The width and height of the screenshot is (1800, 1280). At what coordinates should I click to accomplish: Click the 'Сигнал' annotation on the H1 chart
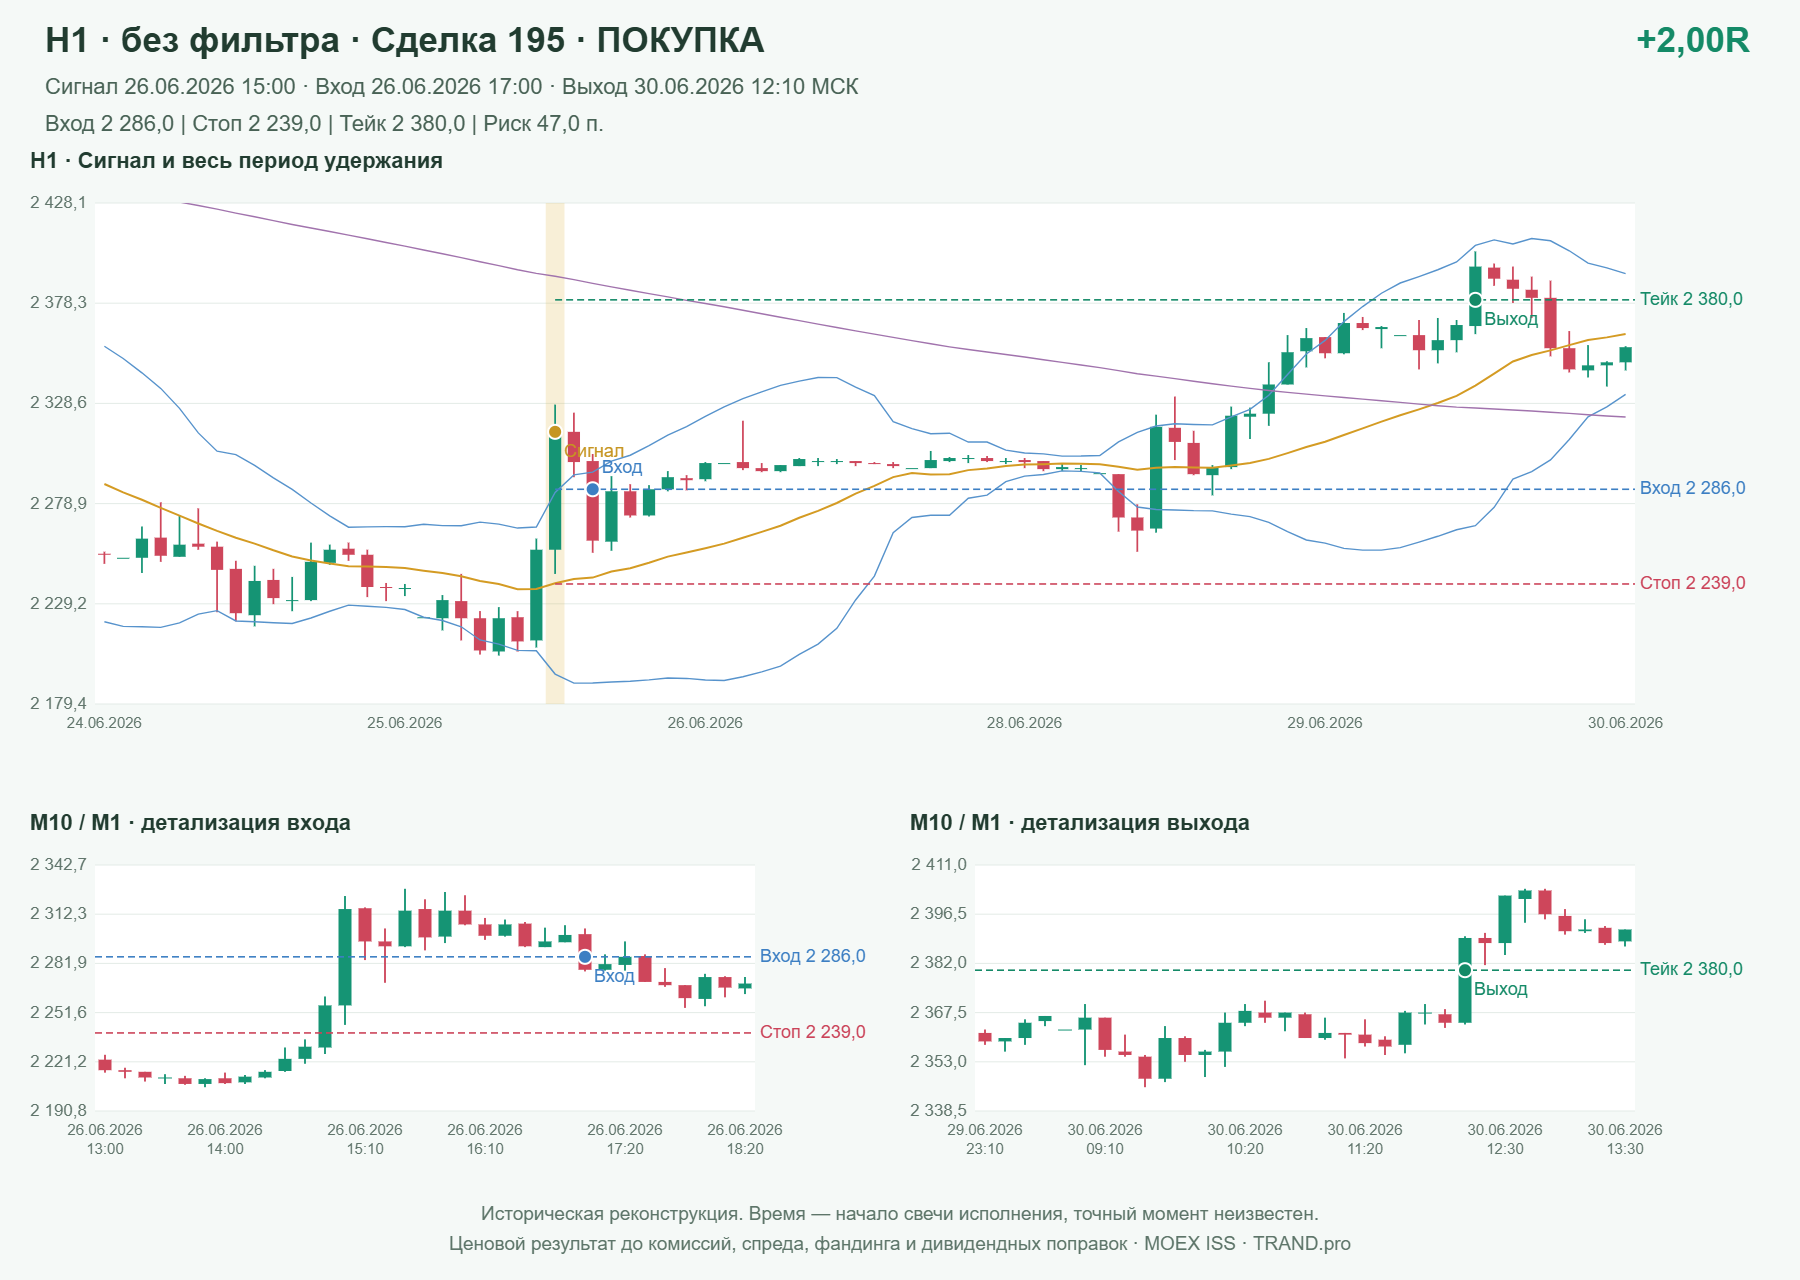pos(594,452)
